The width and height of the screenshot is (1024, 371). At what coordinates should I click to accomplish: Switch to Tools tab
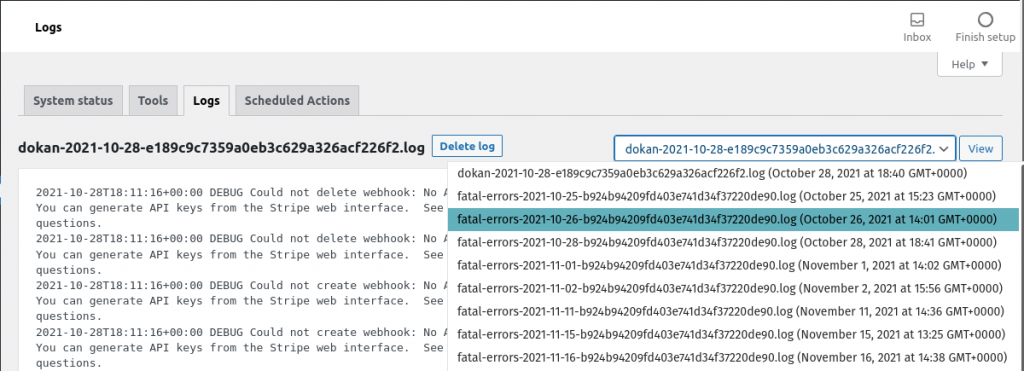153,101
